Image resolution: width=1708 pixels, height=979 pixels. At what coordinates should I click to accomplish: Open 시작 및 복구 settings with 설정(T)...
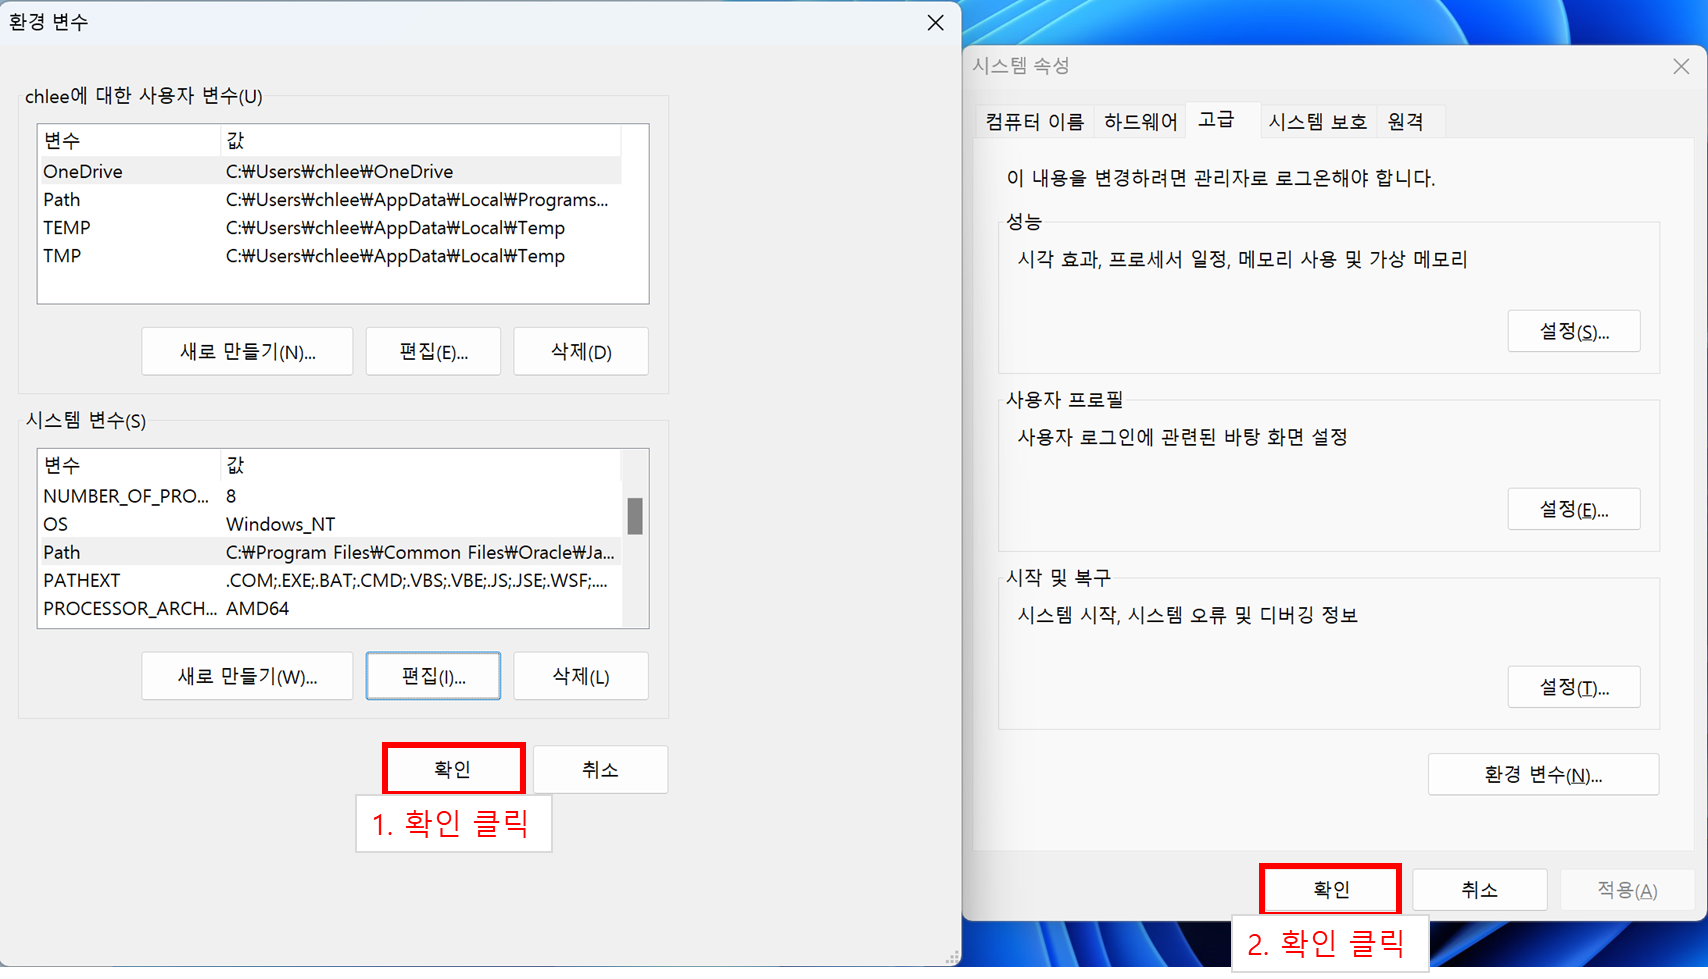(x=1574, y=687)
